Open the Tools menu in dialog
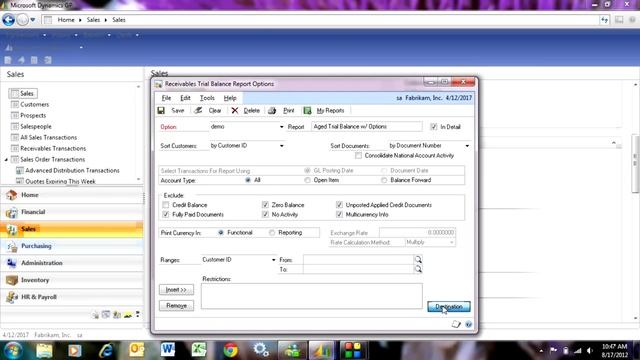The image size is (640, 360). click(x=207, y=98)
